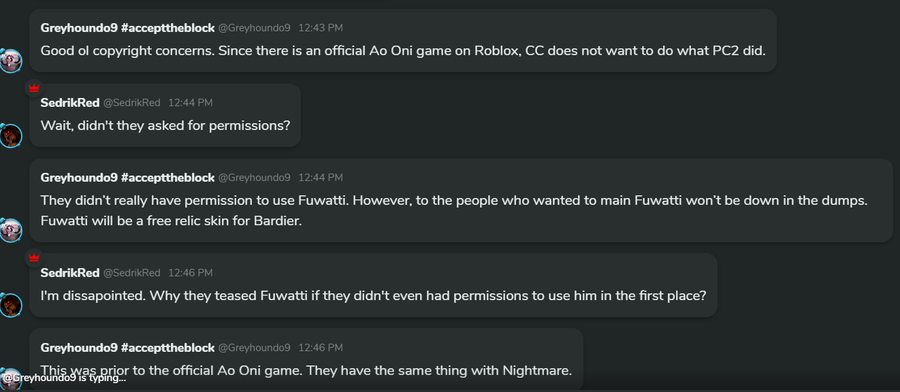The width and height of the screenshot is (900, 392).
Task: Select the message about Fuwatti relic skin for Bardier
Action: (x=461, y=200)
